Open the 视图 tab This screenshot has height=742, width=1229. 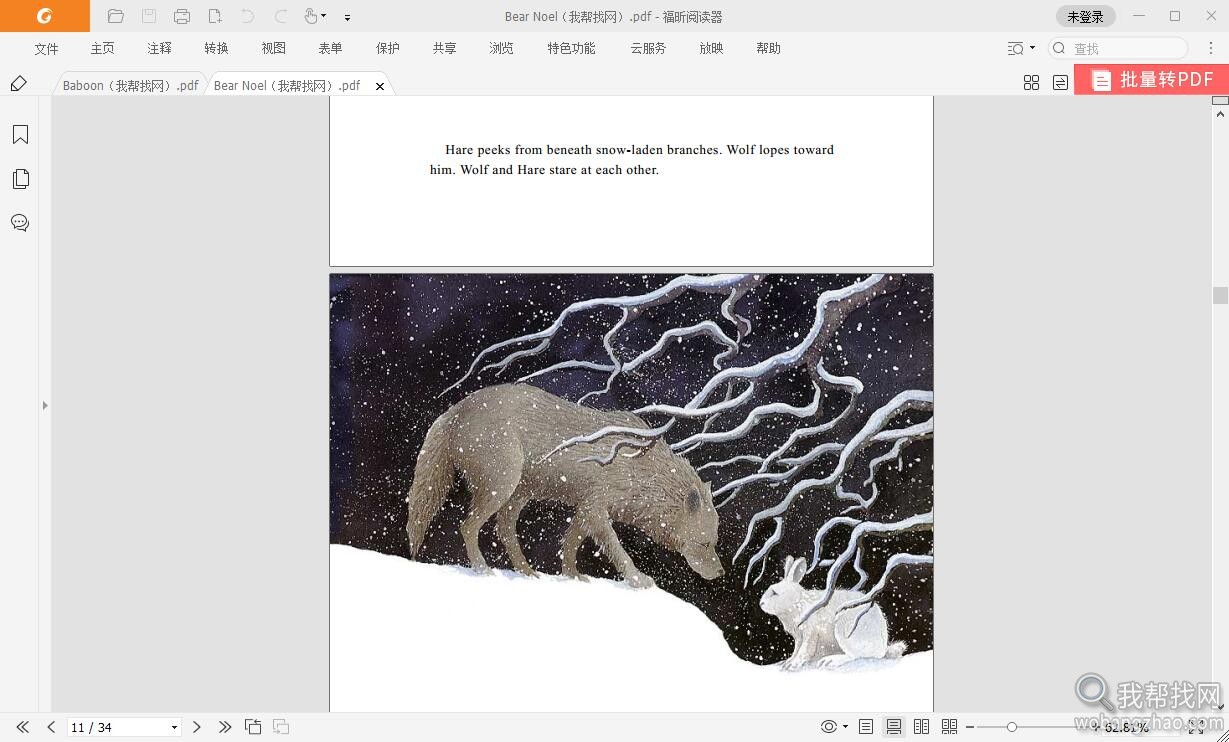click(x=273, y=48)
